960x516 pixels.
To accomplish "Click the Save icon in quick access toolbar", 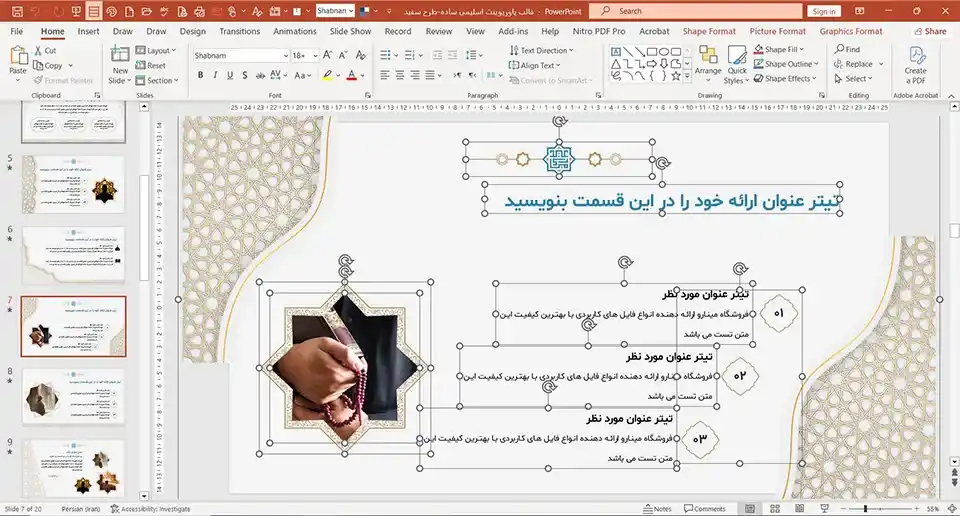I will coord(17,11).
